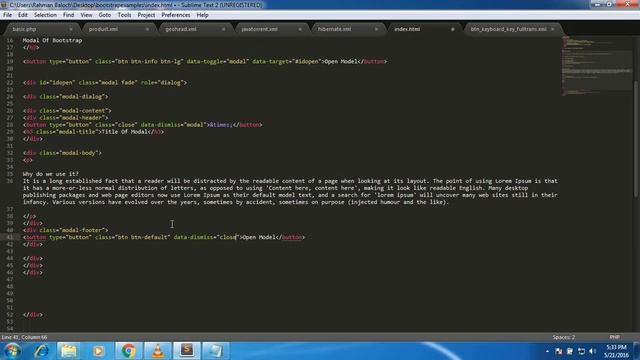Image resolution: width=640 pixels, height=360 pixels.
Task: Change the PHP syntax in status bar
Action: (x=614, y=337)
